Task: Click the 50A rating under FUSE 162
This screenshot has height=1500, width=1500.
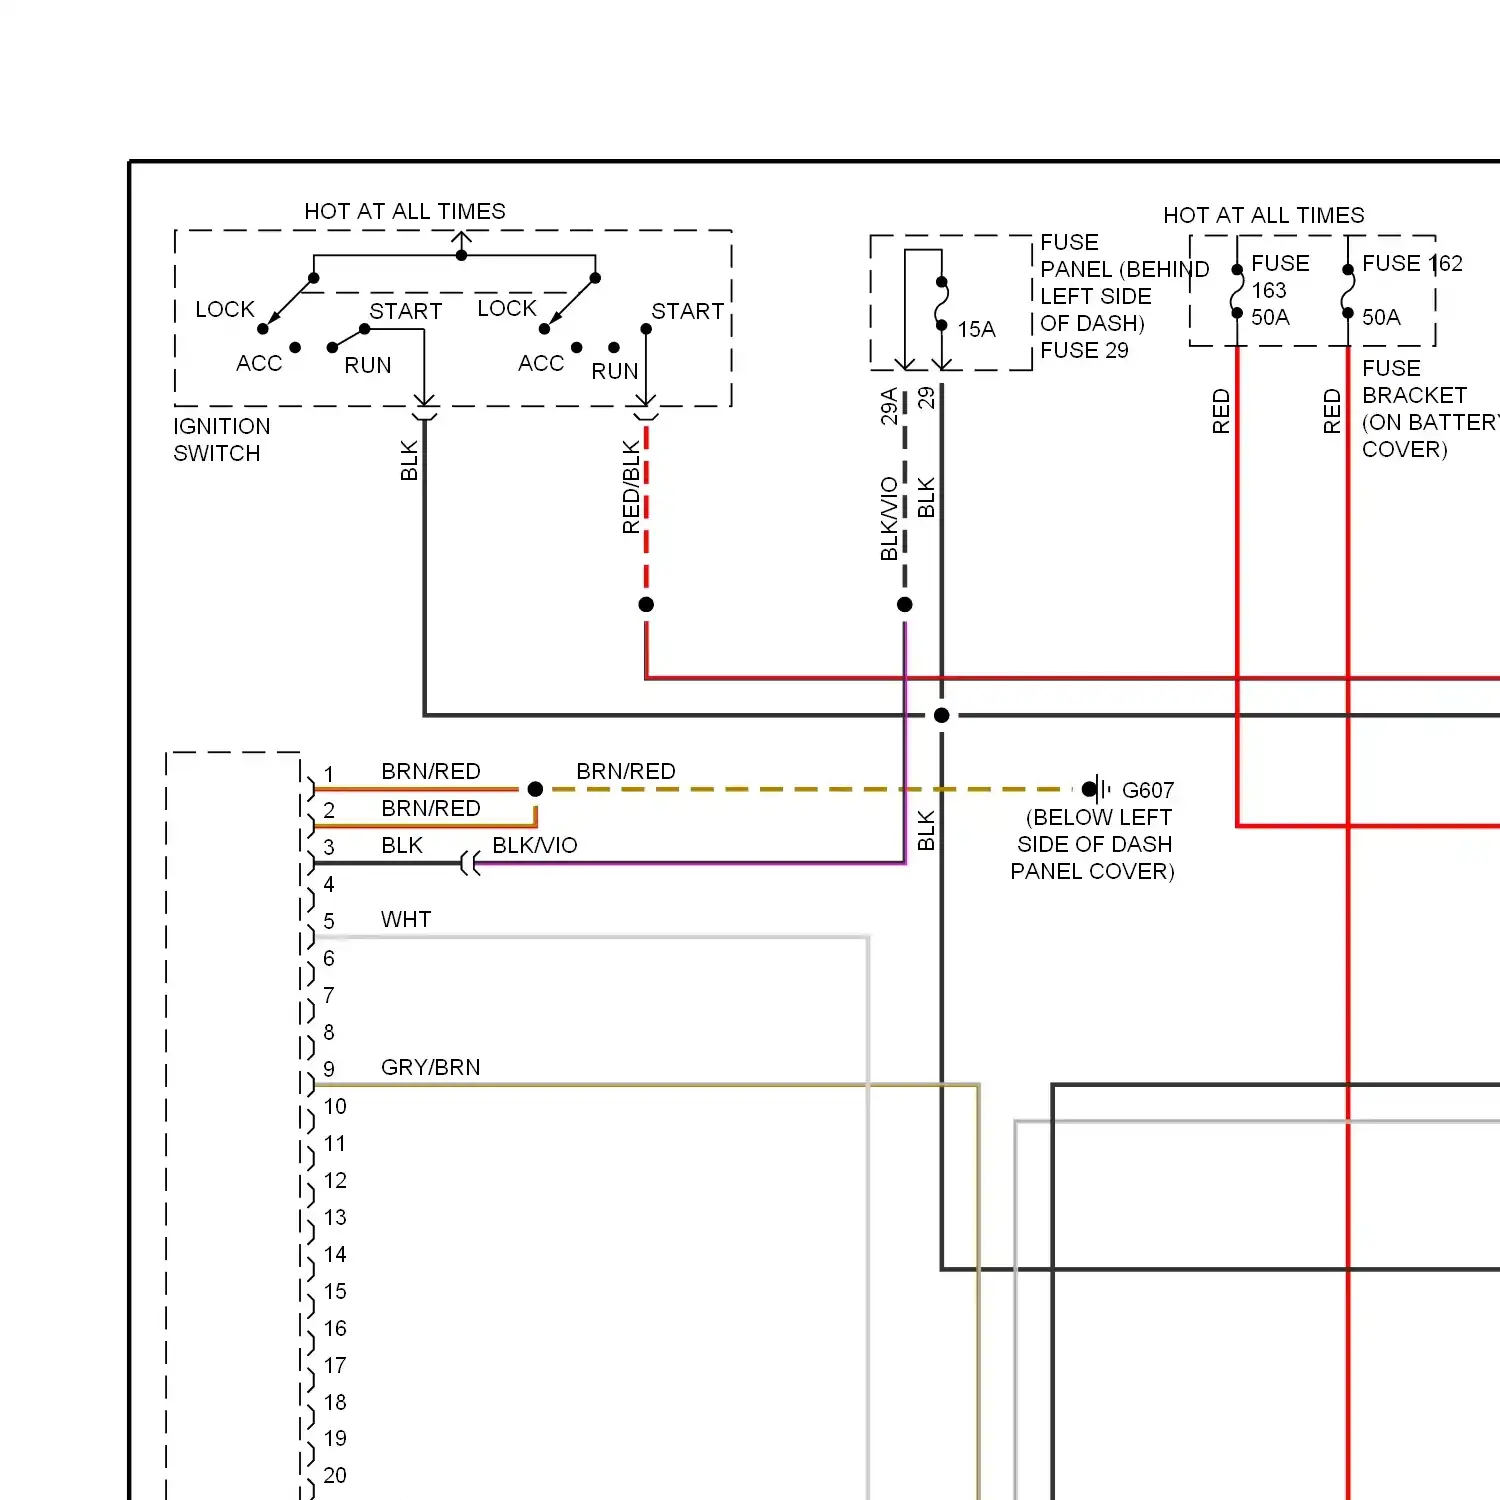Action: [x=1381, y=317]
